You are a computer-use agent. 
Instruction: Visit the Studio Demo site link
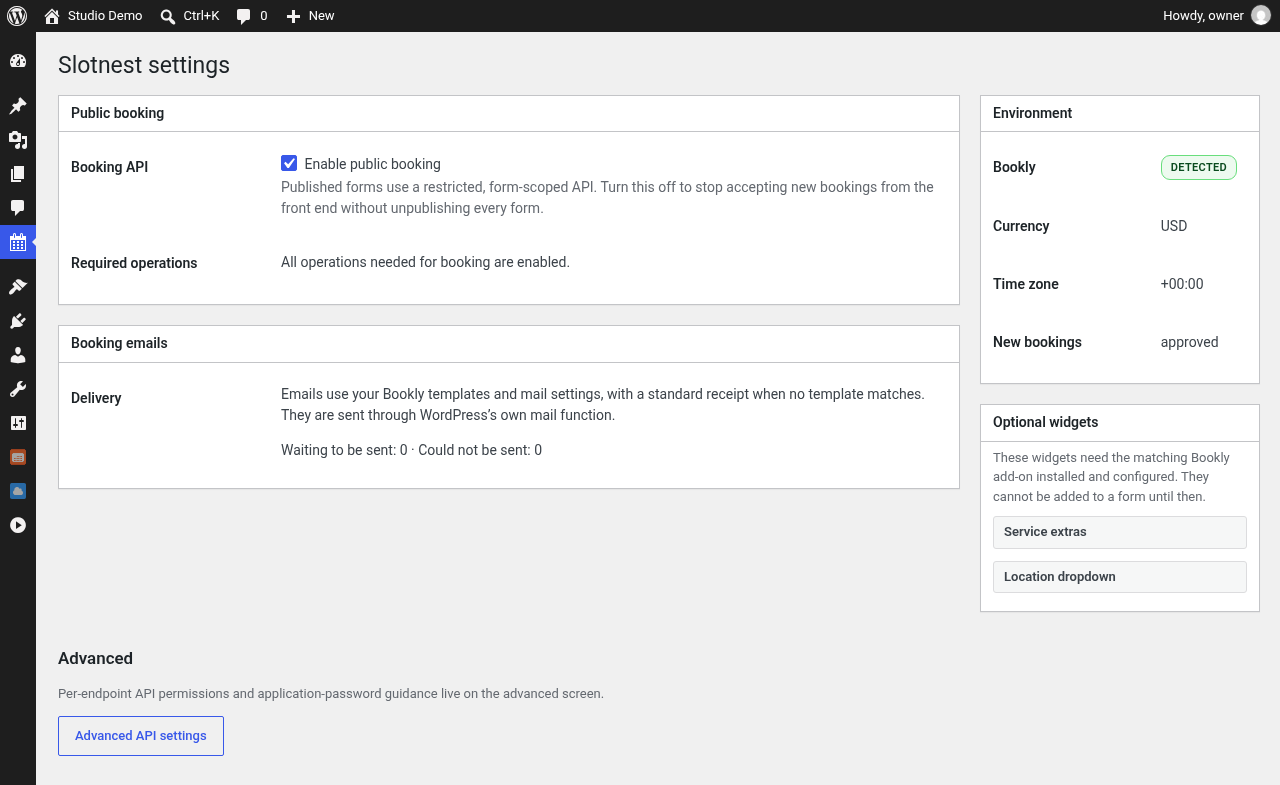[93, 16]
